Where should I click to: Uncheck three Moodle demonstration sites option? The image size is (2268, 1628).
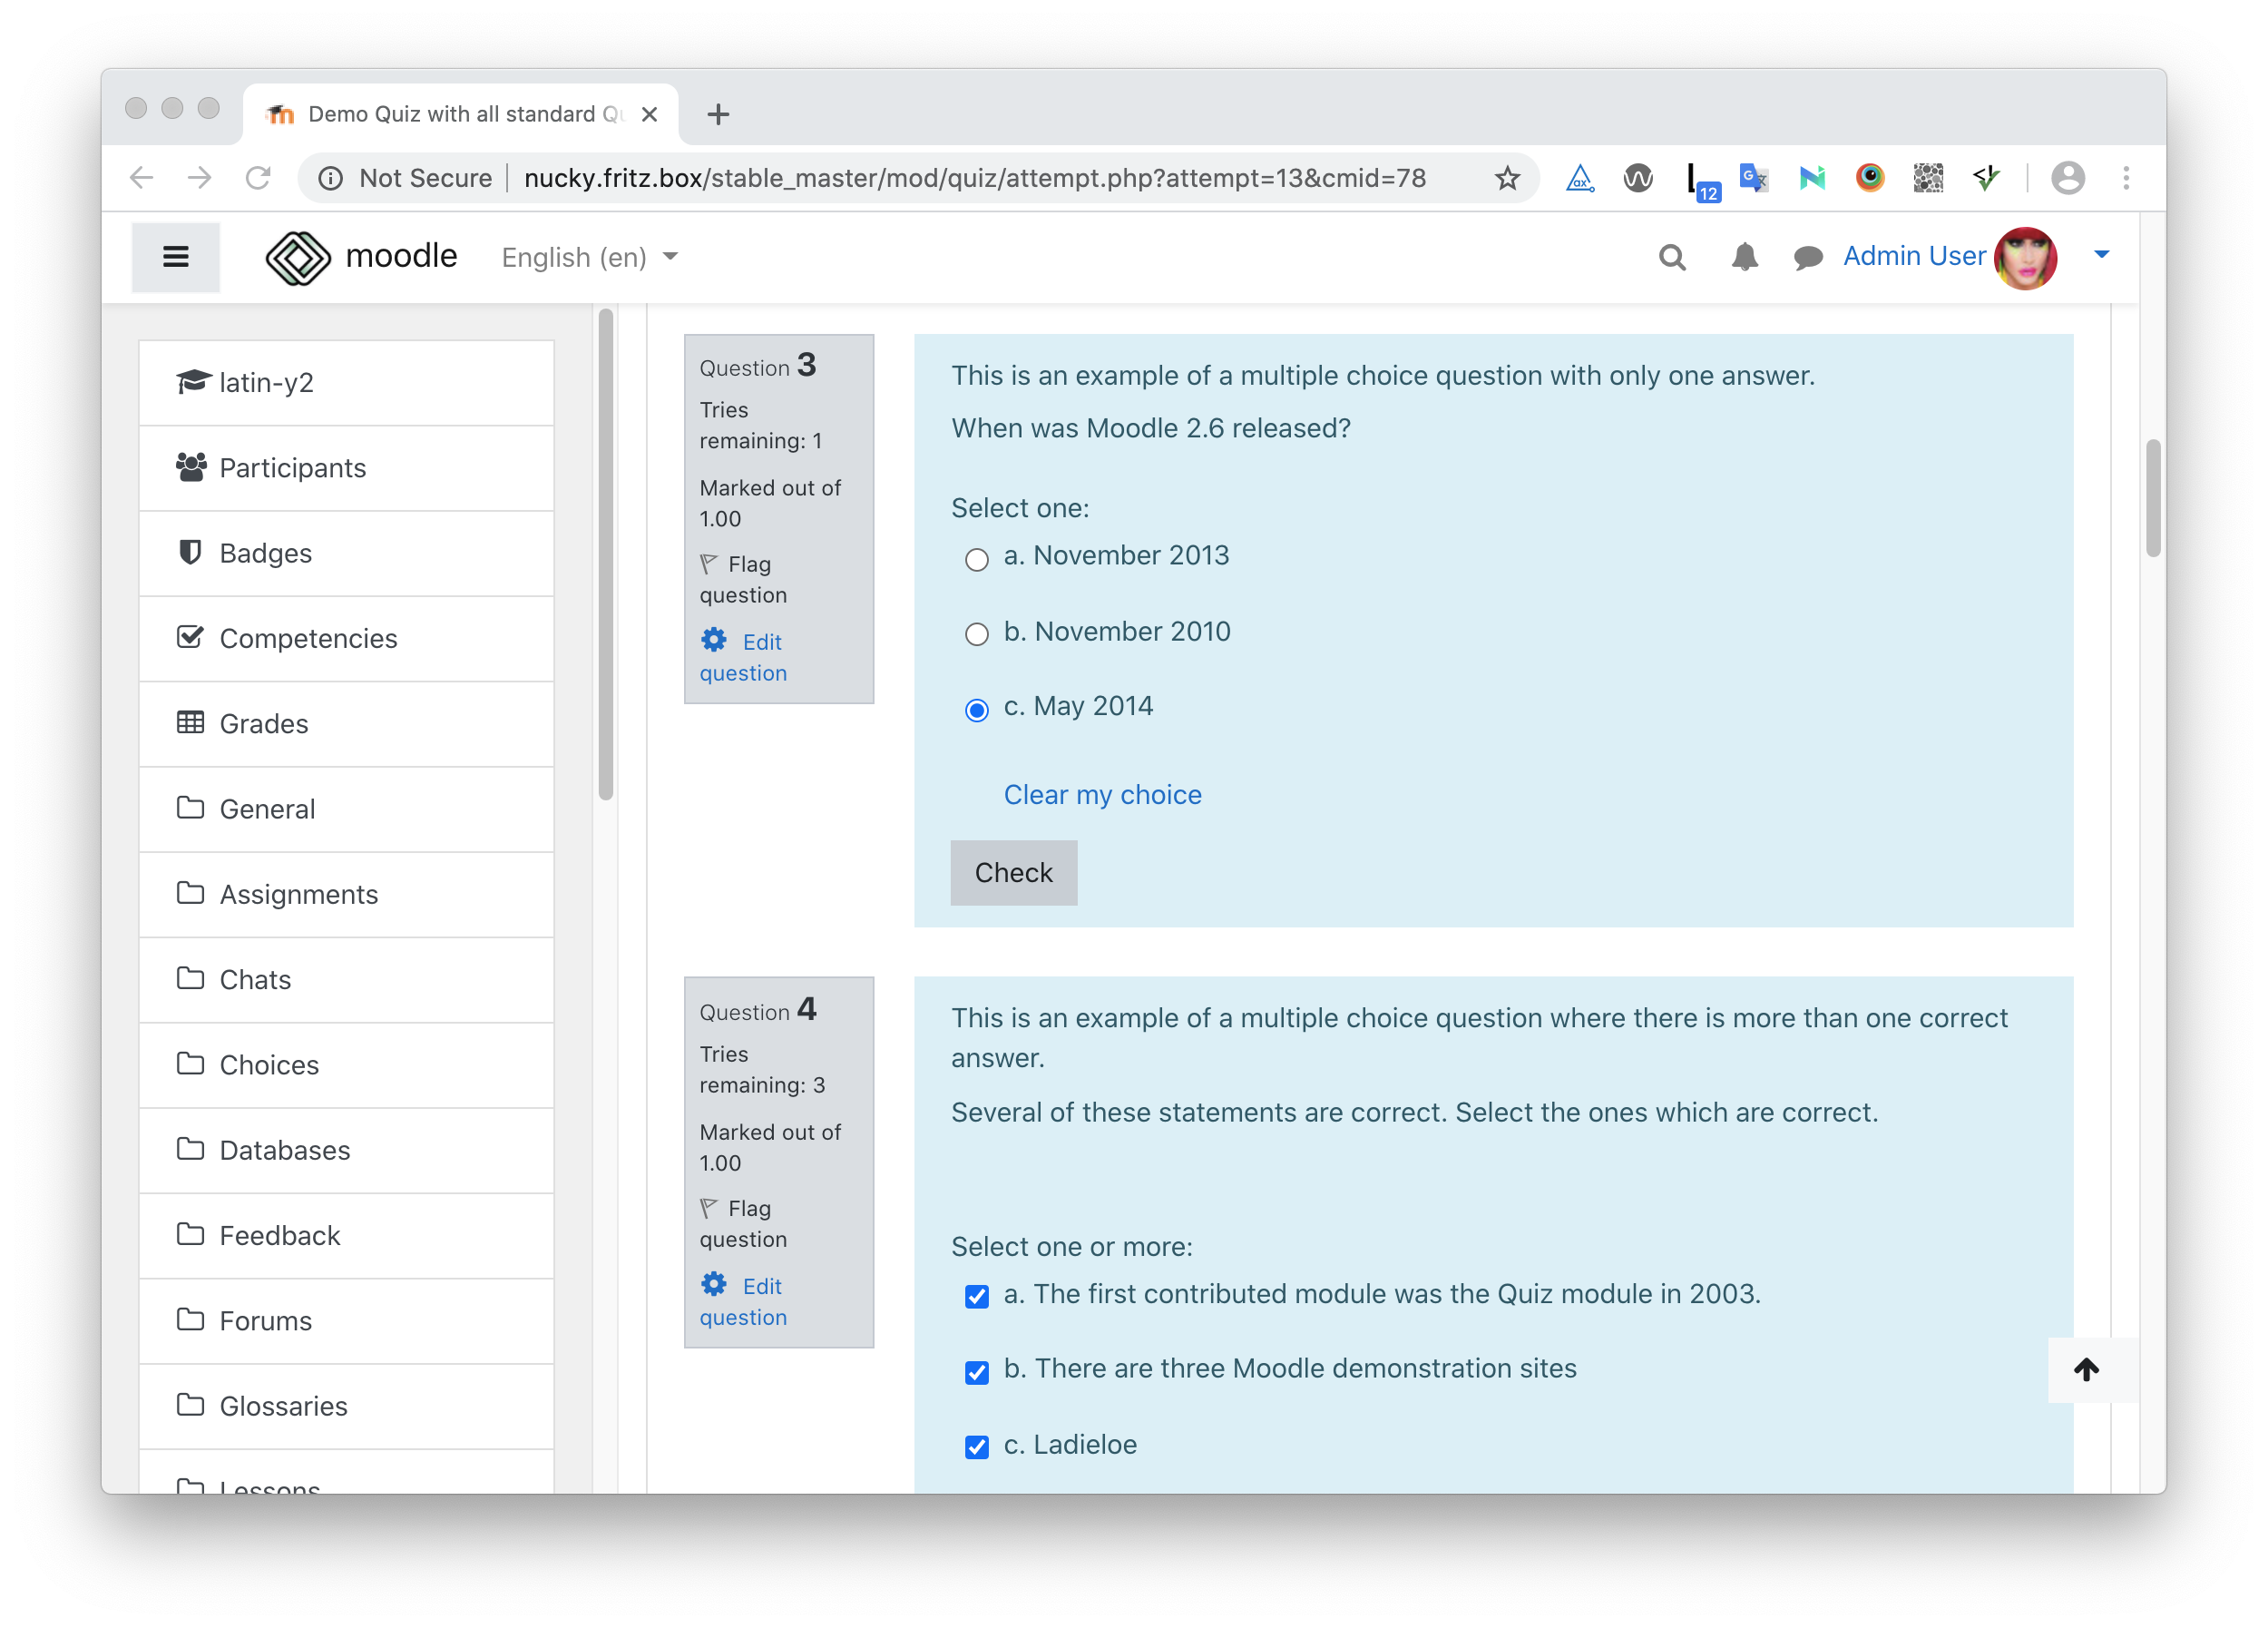(976, 1372)
